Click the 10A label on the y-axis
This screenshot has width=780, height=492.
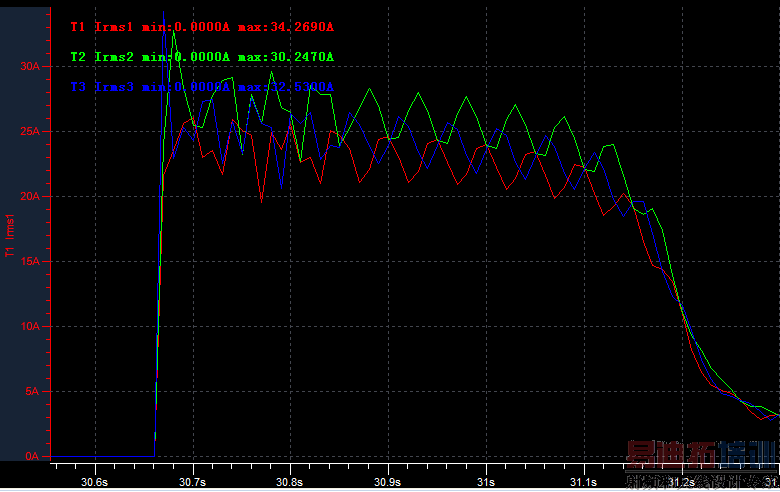click(30, 326)
